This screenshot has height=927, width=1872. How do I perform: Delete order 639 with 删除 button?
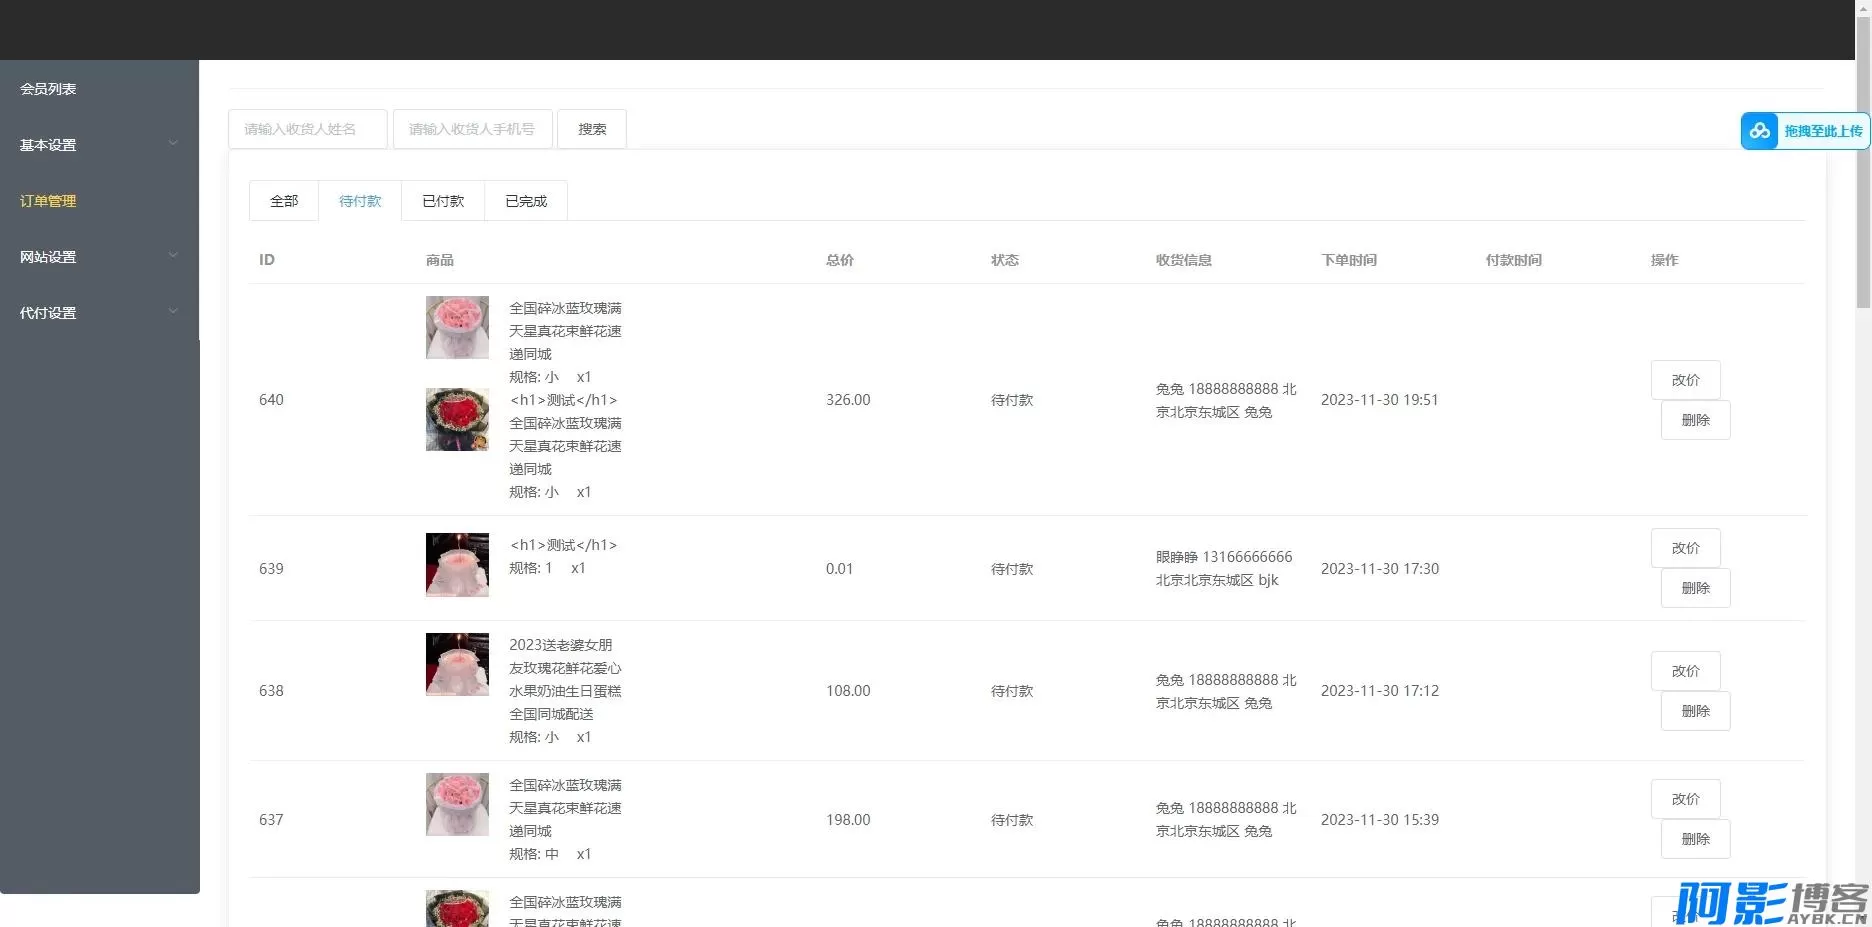point(1695,588)
